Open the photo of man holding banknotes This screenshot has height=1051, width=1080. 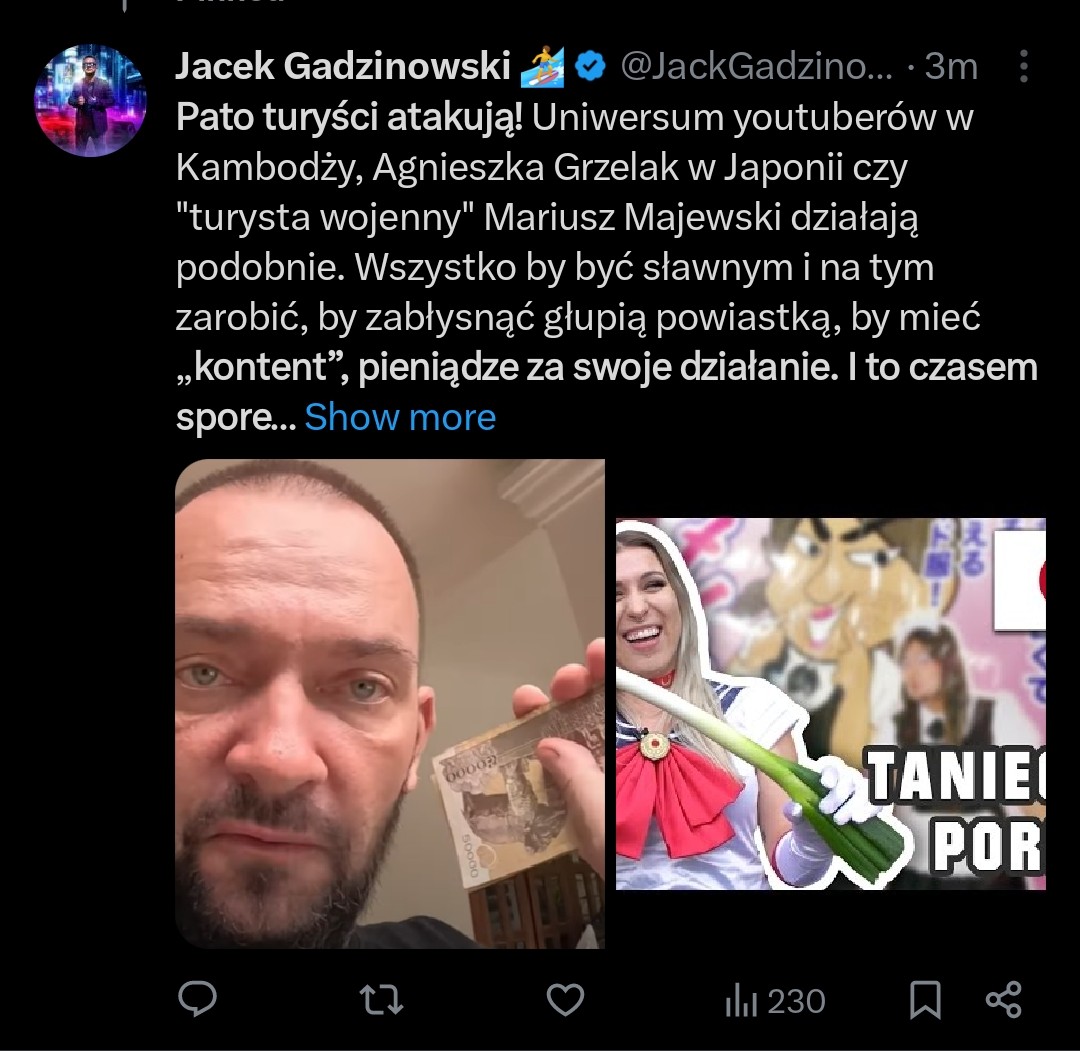pos(390,704)
